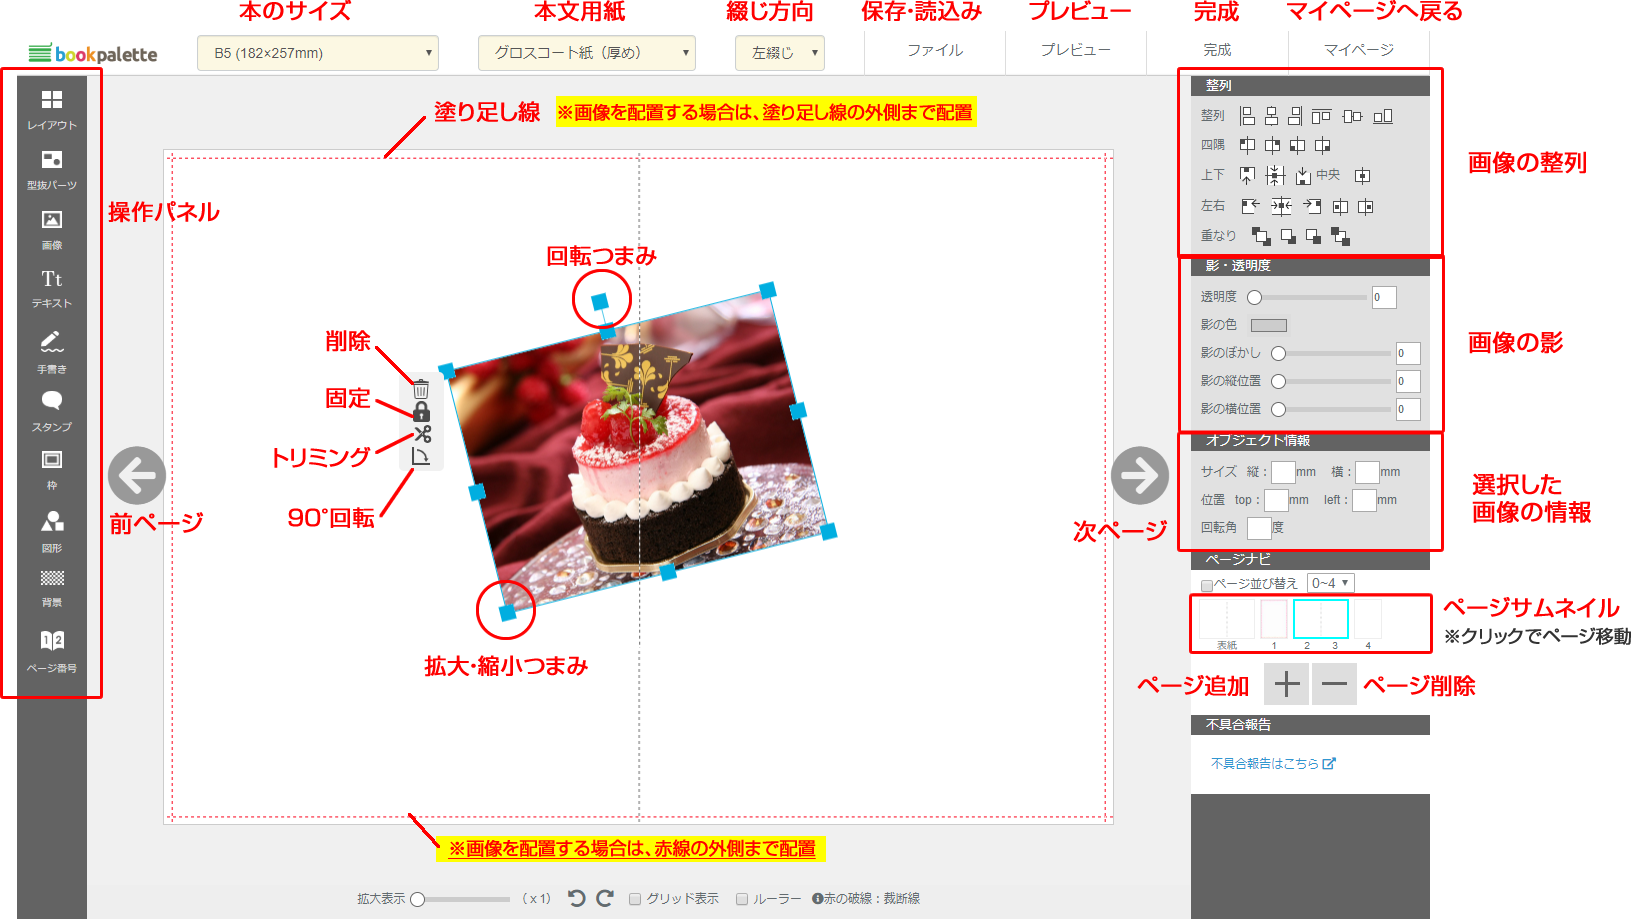Select the 枠 frame tool
This screenshot has width=1631, height=919.
click(52, 470)
